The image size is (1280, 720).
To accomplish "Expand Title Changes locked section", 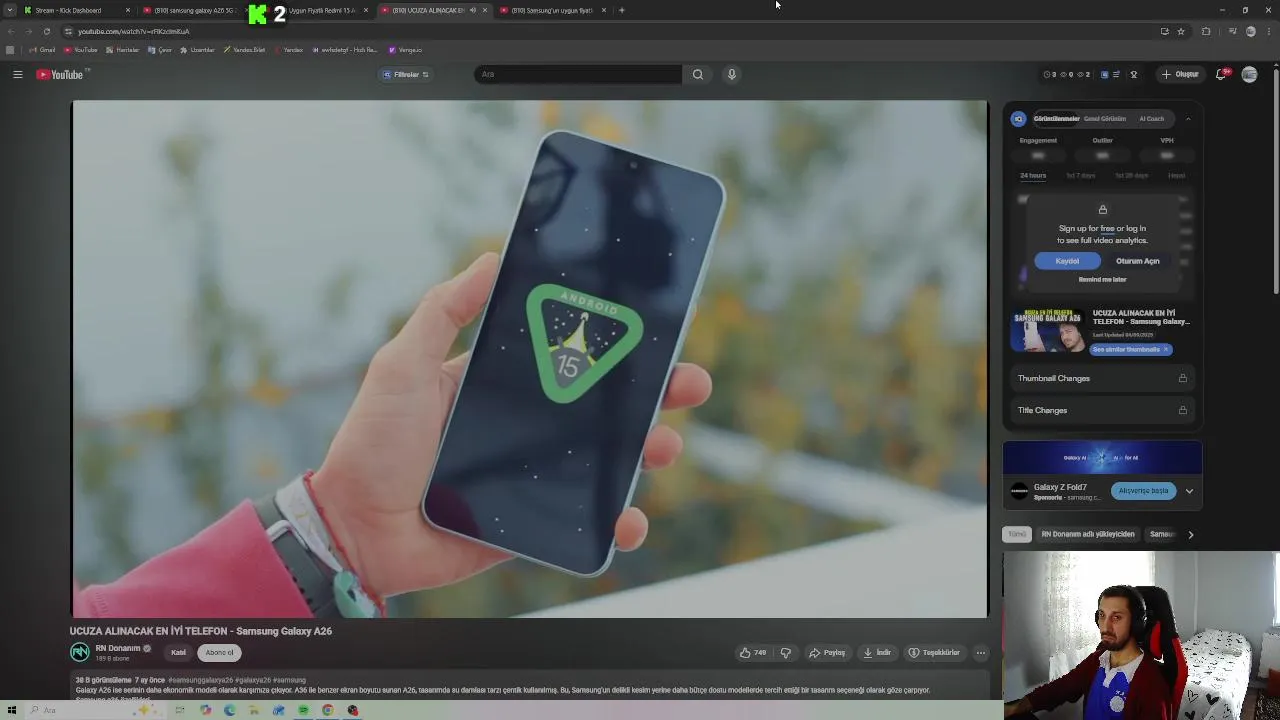I will coord(1102,410).
